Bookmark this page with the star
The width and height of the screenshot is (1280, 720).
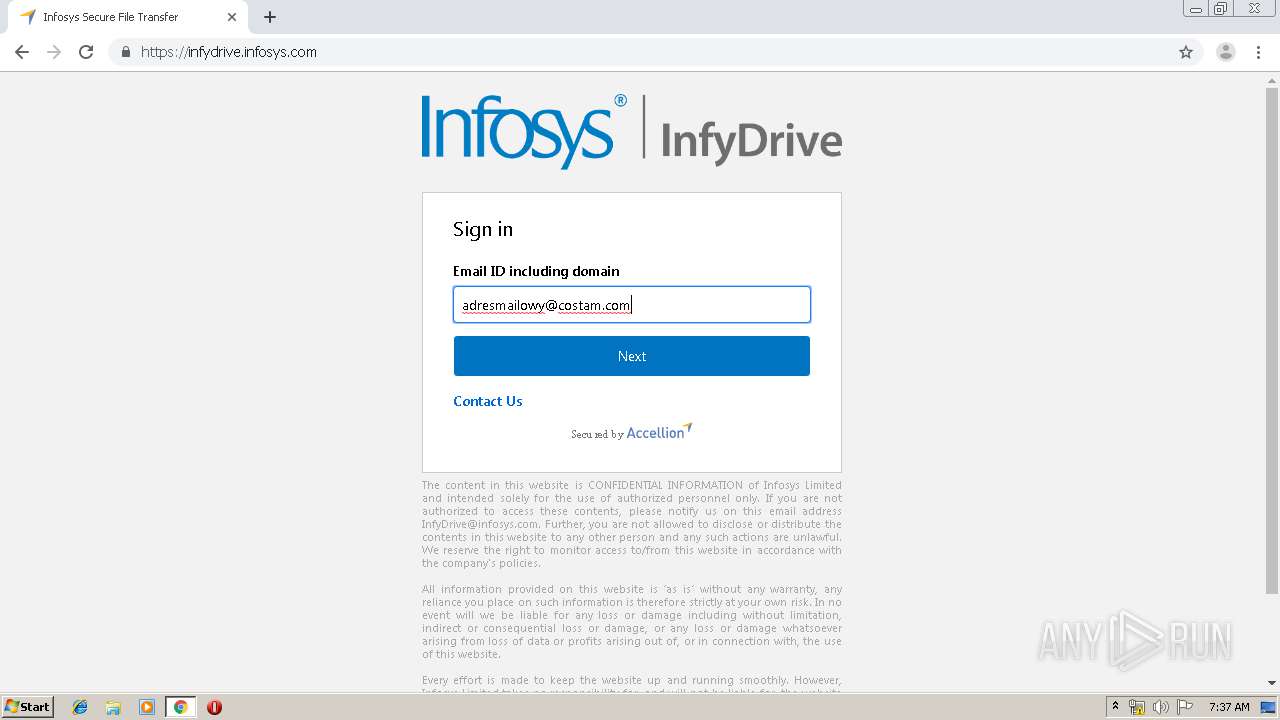[x=1186, y=52]
